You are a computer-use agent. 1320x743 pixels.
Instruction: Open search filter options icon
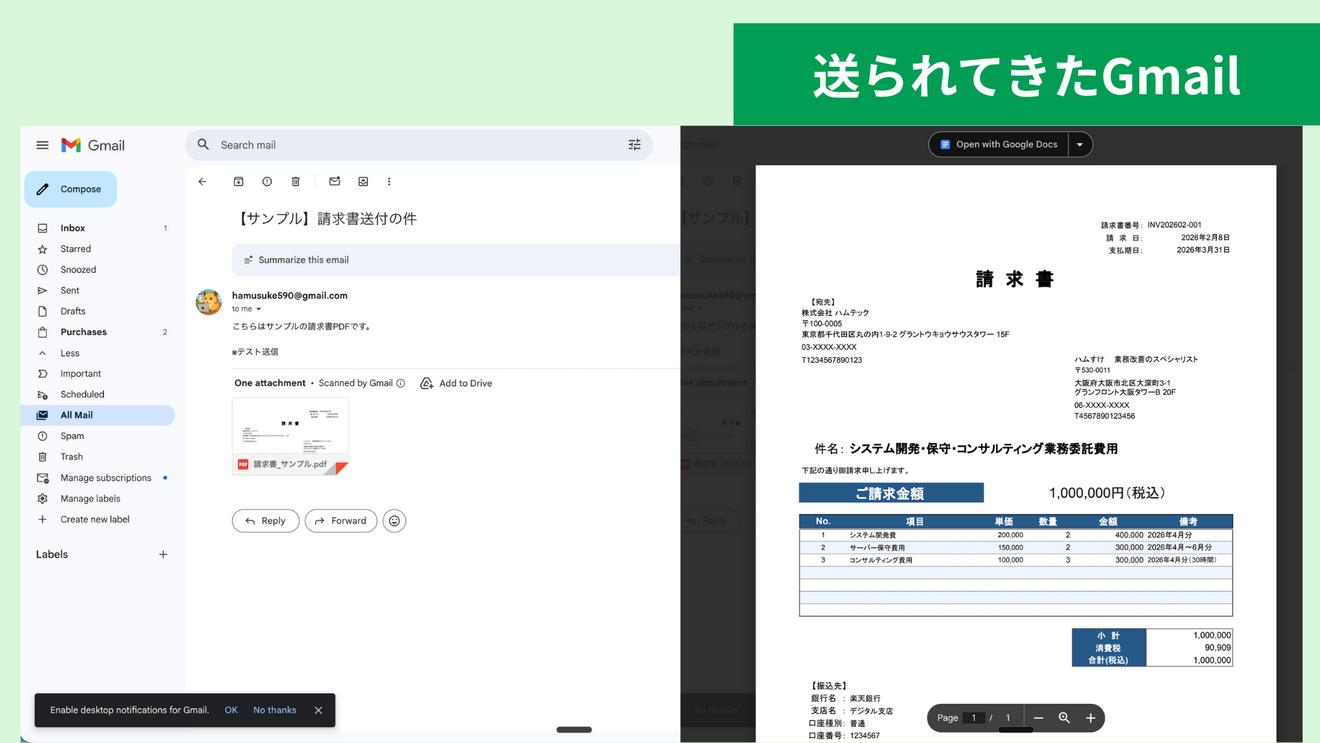[x=634, y=145]
